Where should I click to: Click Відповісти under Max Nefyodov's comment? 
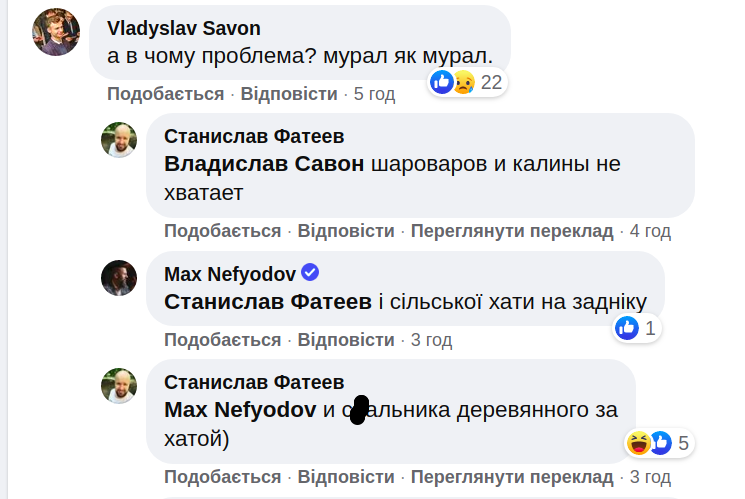pyautogui.click(x=346, y=340)
